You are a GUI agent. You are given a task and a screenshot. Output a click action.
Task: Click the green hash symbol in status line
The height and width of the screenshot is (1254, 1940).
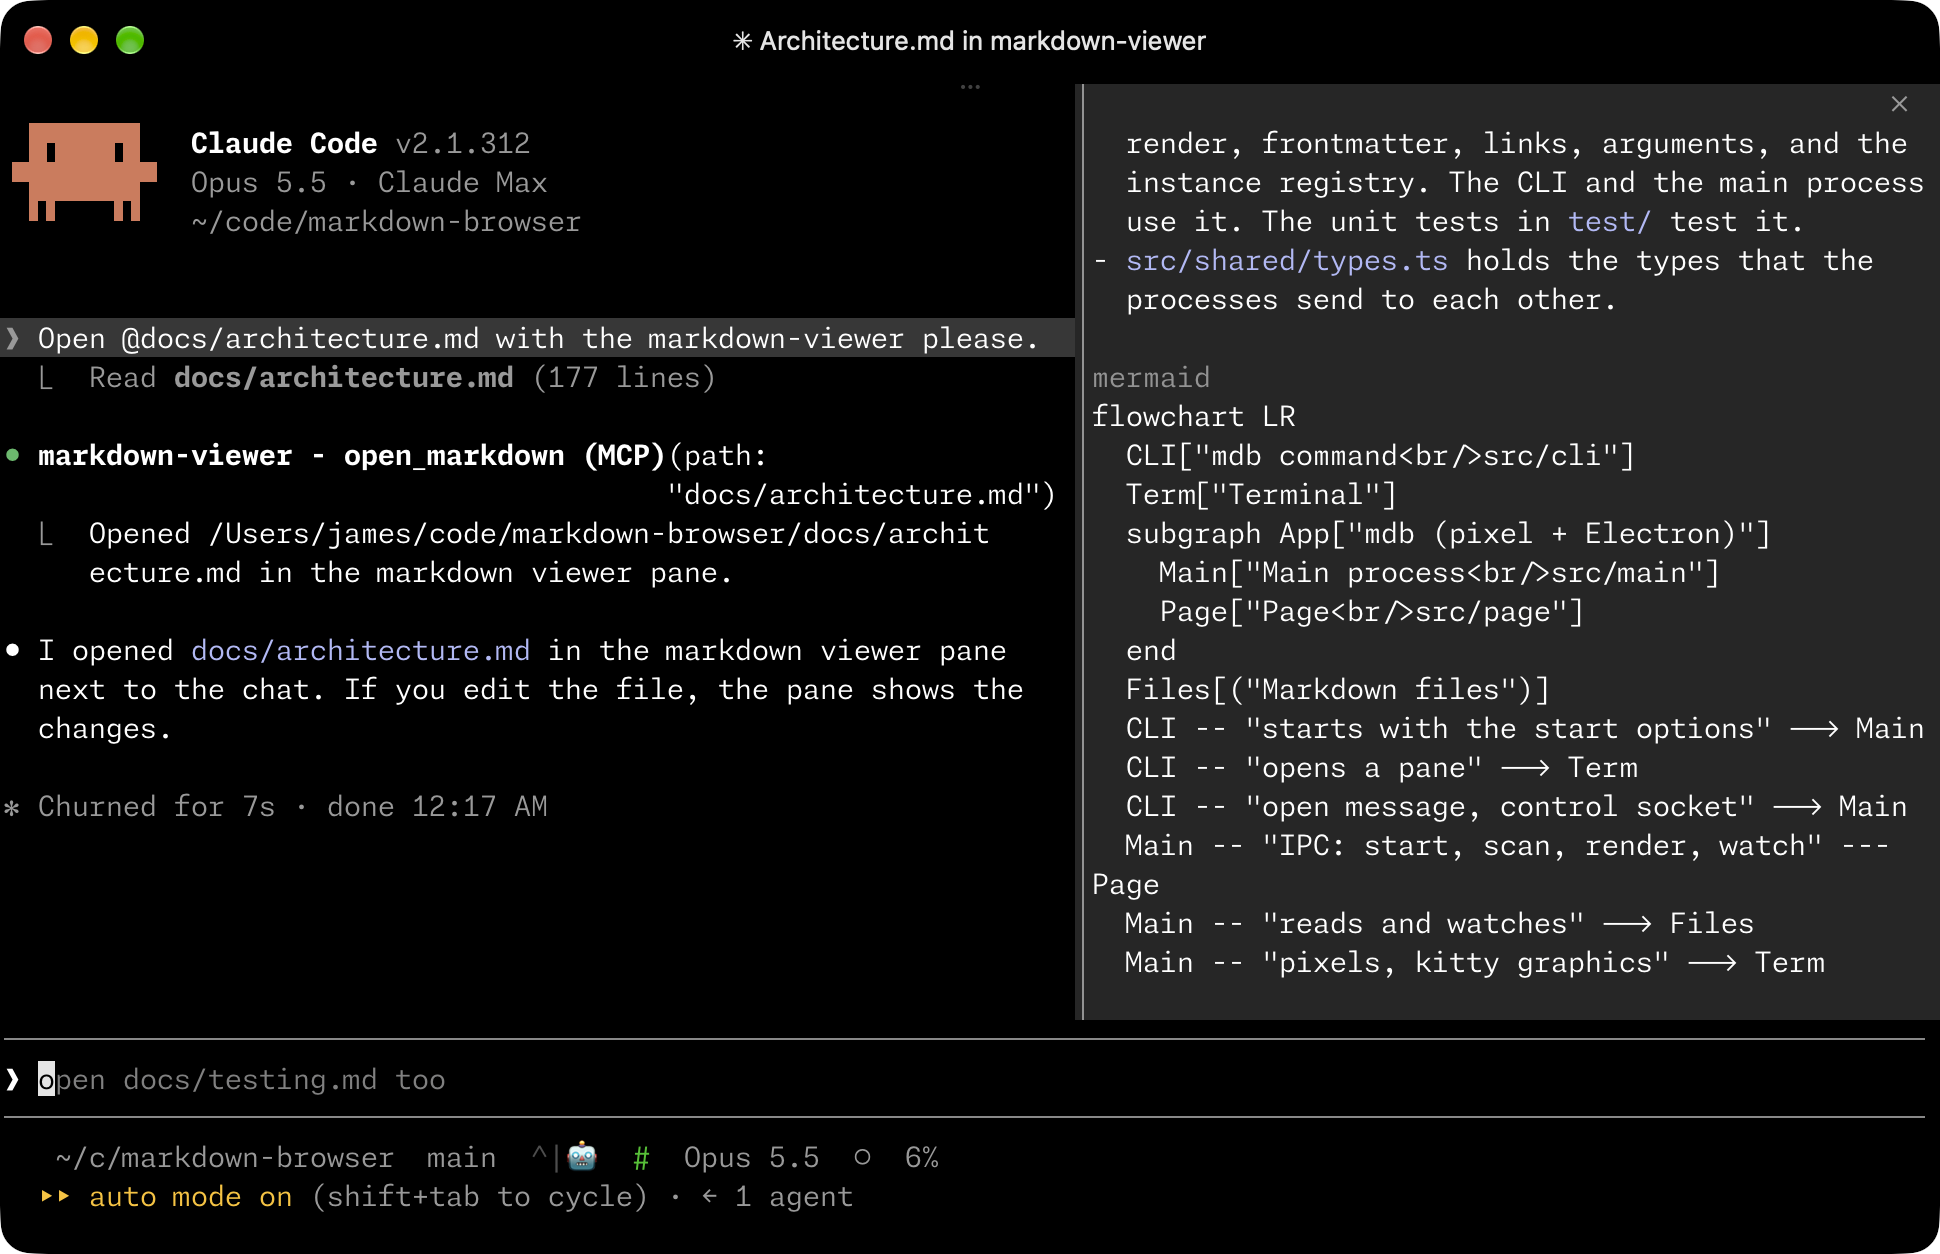[x=641, y=1158]
